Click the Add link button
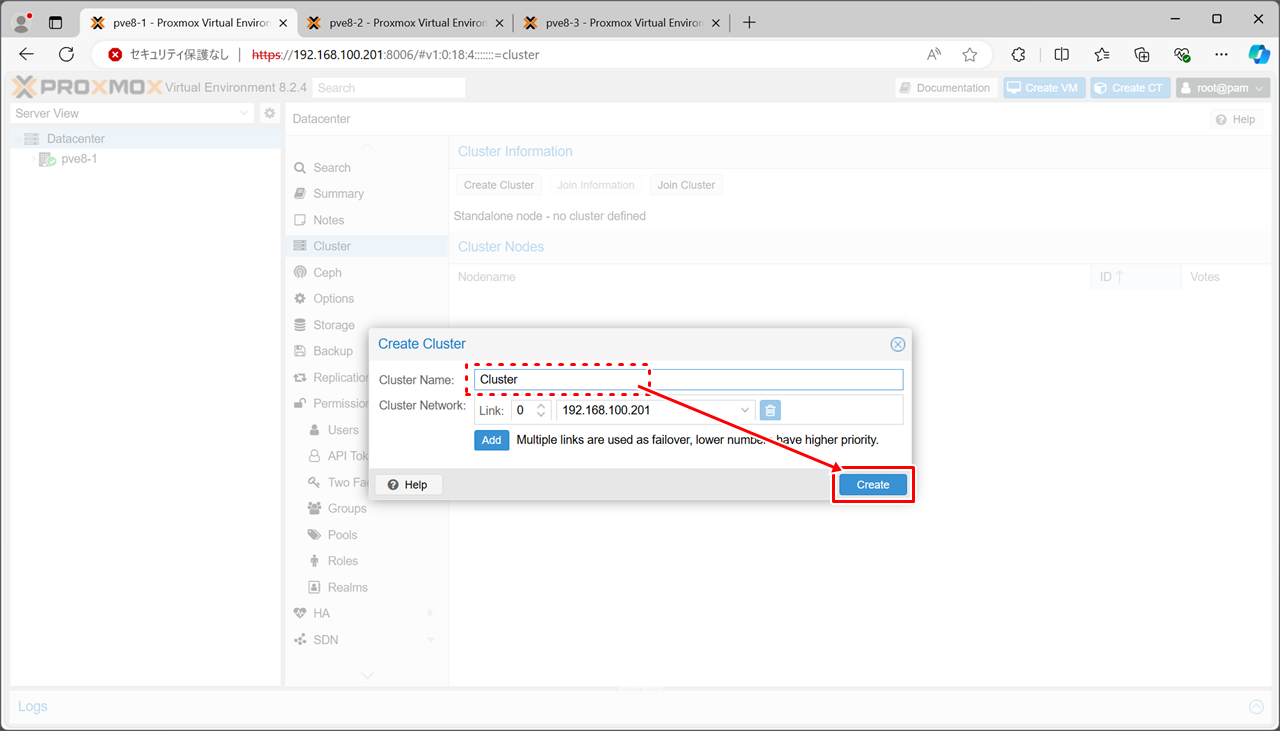 (491, 440)
